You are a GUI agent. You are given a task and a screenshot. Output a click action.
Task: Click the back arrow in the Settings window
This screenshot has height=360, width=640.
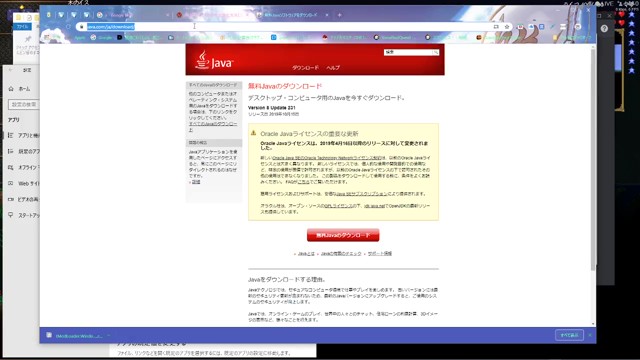pos(11,70)
